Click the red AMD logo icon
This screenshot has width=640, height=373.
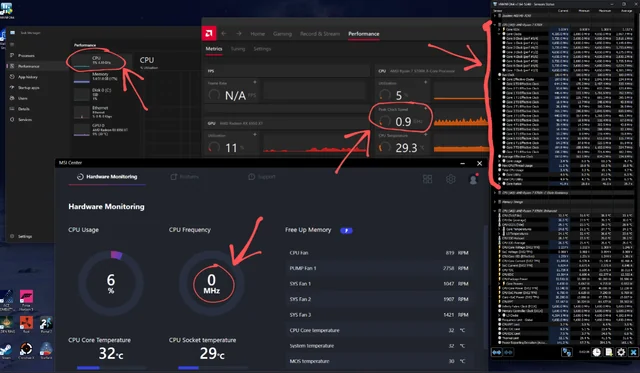pyautogui.click(x=209, y=33)
